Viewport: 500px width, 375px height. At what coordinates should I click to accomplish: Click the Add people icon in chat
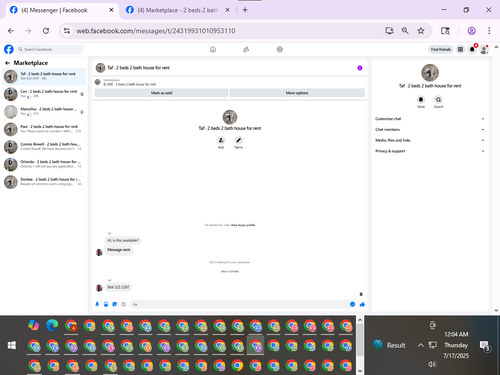221,140
